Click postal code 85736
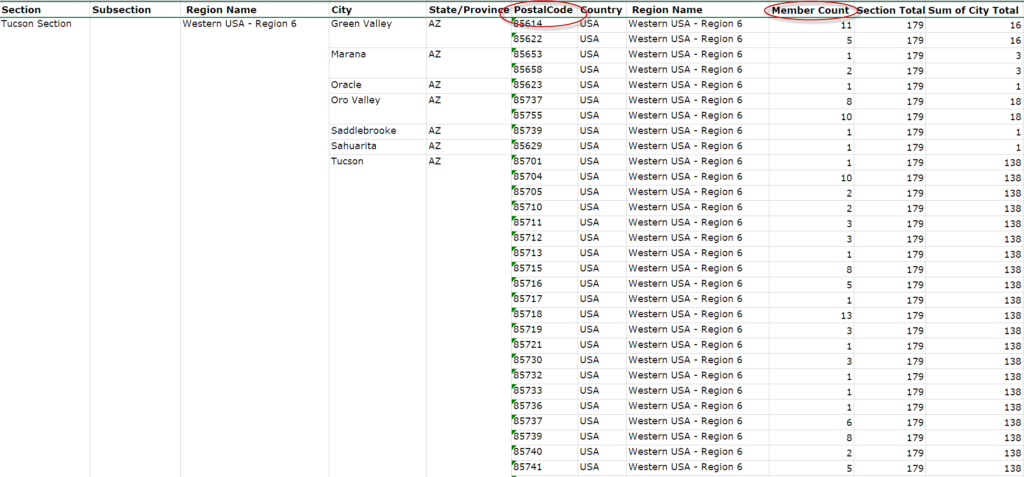The width and height of the screenshot is (1024, 477). [x=528, y=406]
